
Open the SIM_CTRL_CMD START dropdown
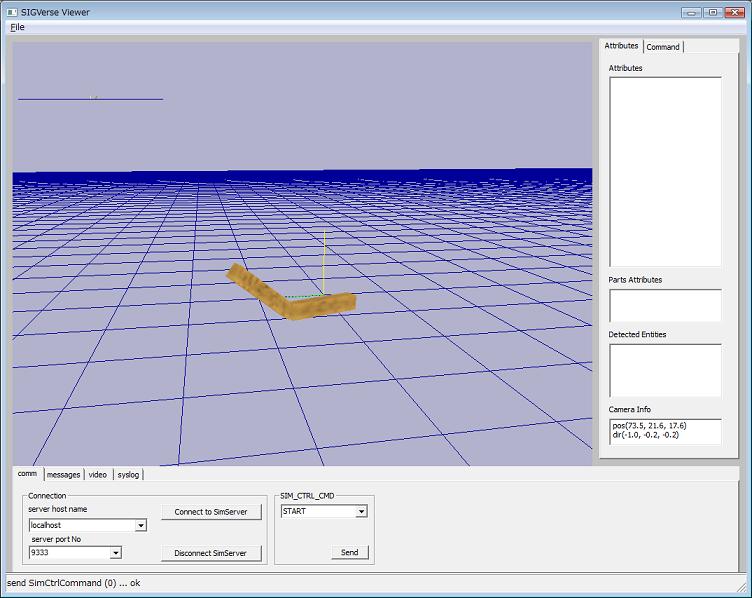click(361, 511)
